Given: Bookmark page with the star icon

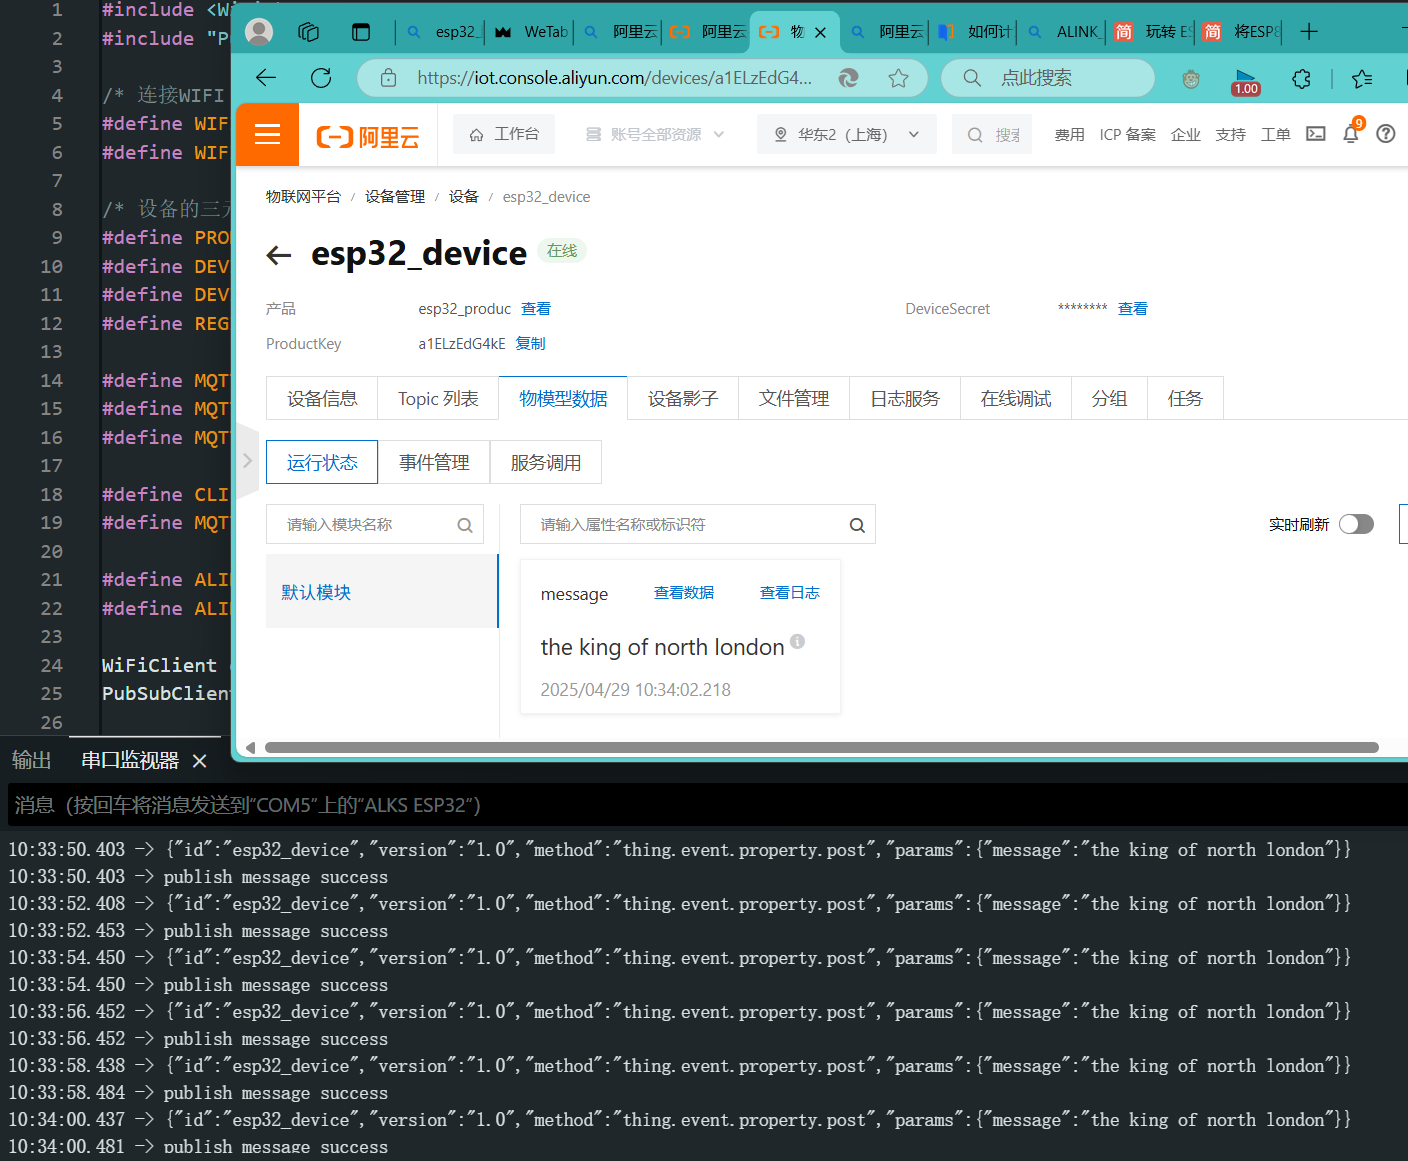Looking at the screenshot, I should 899,78.
